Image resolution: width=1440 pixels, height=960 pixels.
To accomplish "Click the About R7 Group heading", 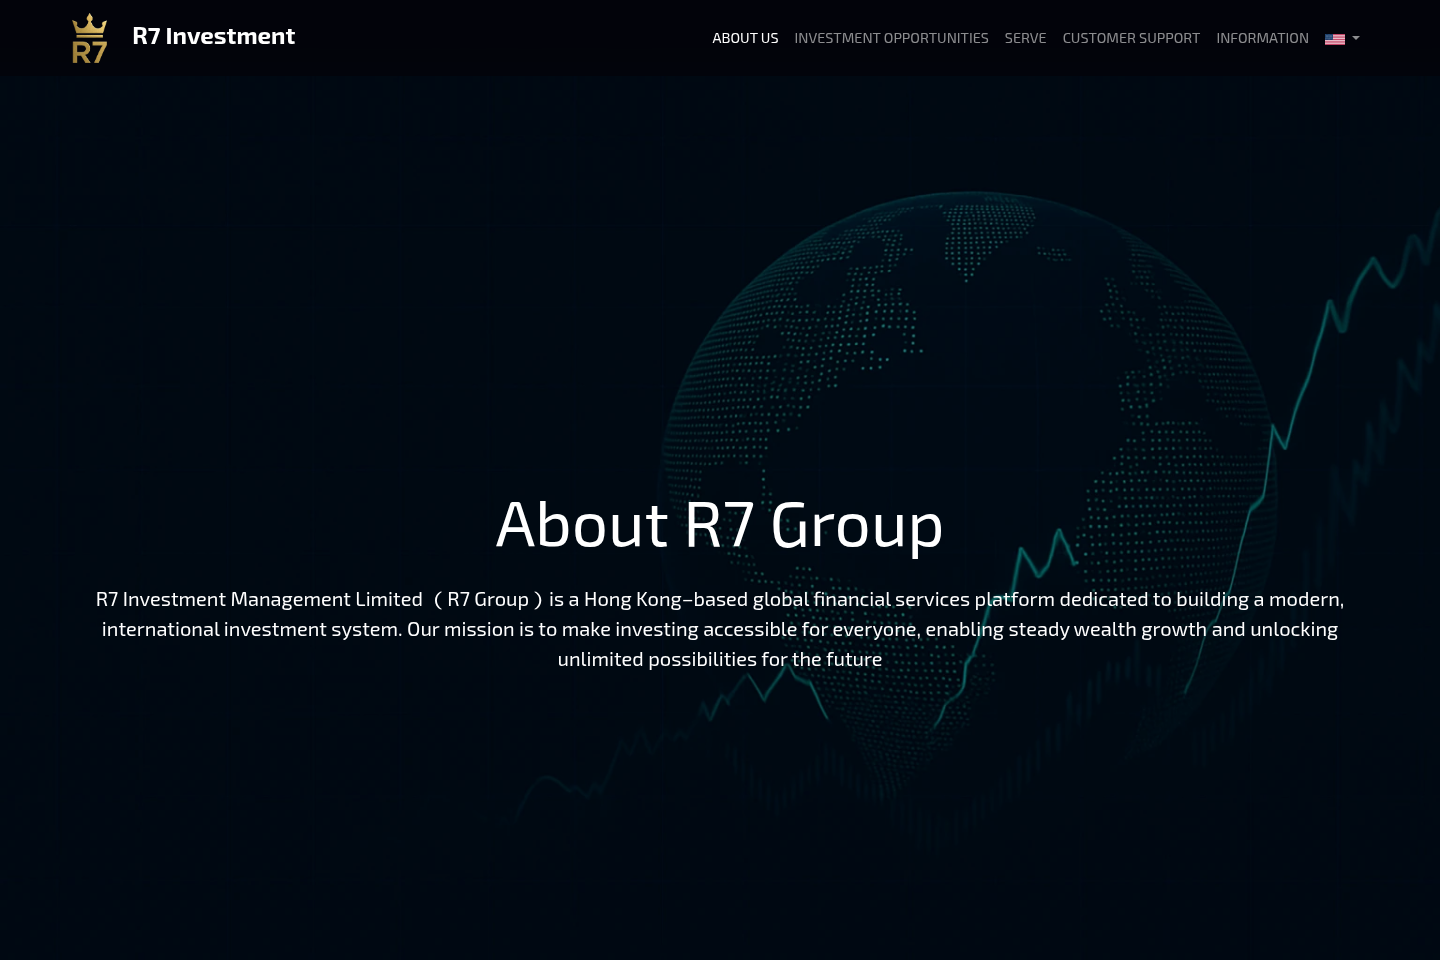I will pyautogui.click(x=720, y=525).
